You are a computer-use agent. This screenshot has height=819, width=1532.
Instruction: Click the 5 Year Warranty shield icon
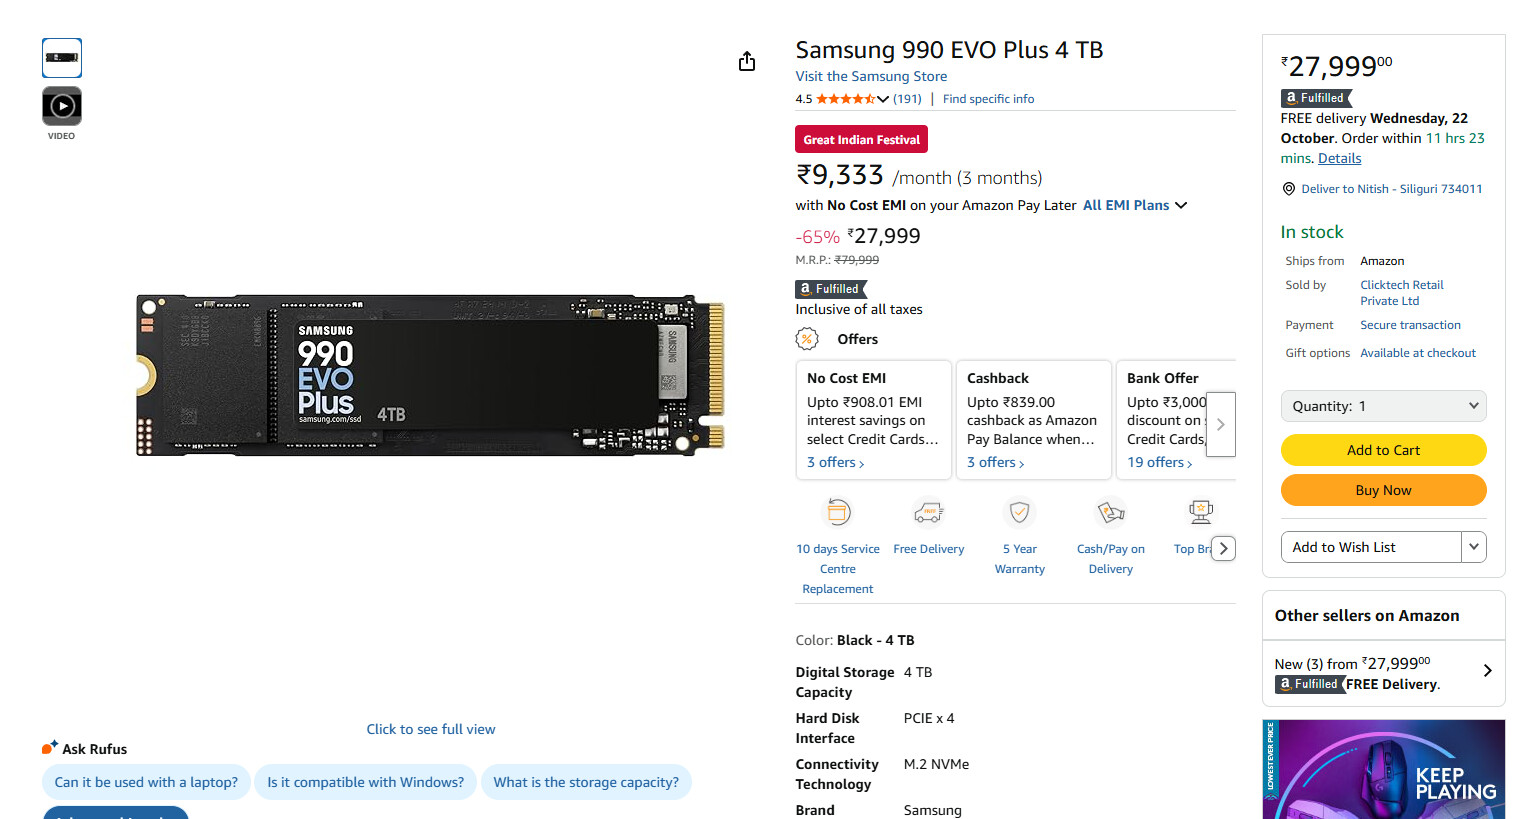1019,513
